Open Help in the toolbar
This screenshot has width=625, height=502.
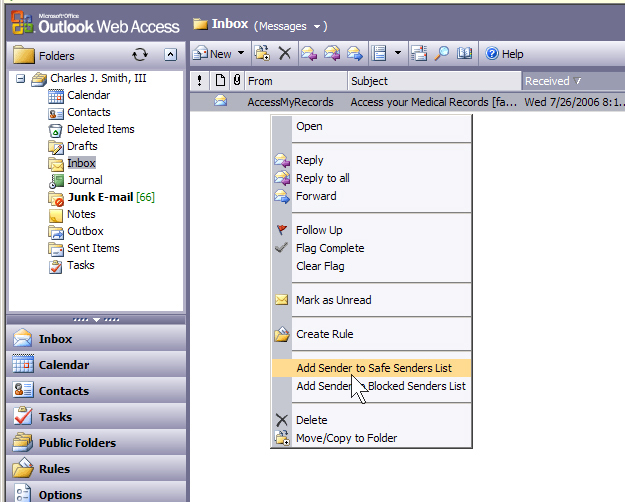(x=504, y=54)
